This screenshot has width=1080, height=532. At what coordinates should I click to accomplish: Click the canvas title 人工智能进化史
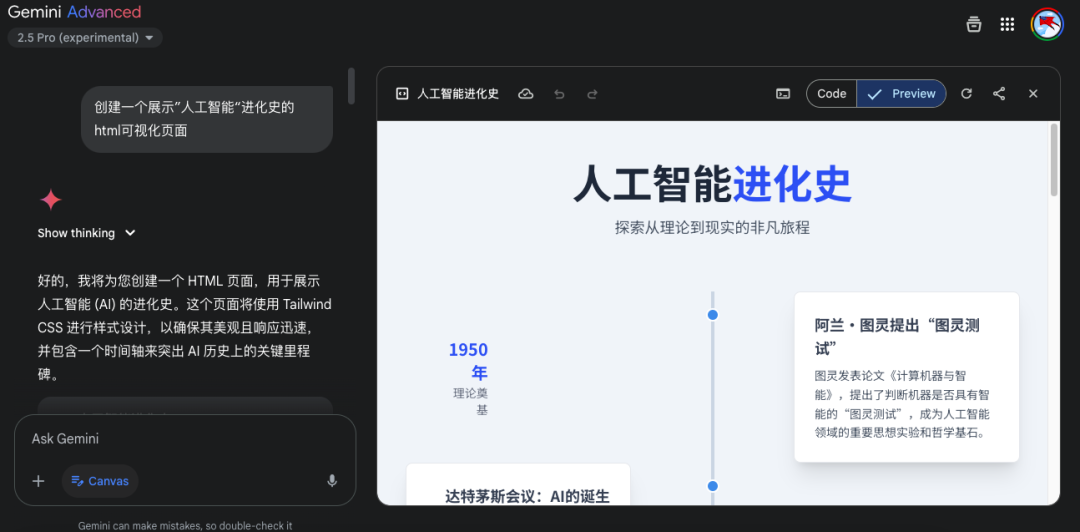pos(458,94)
